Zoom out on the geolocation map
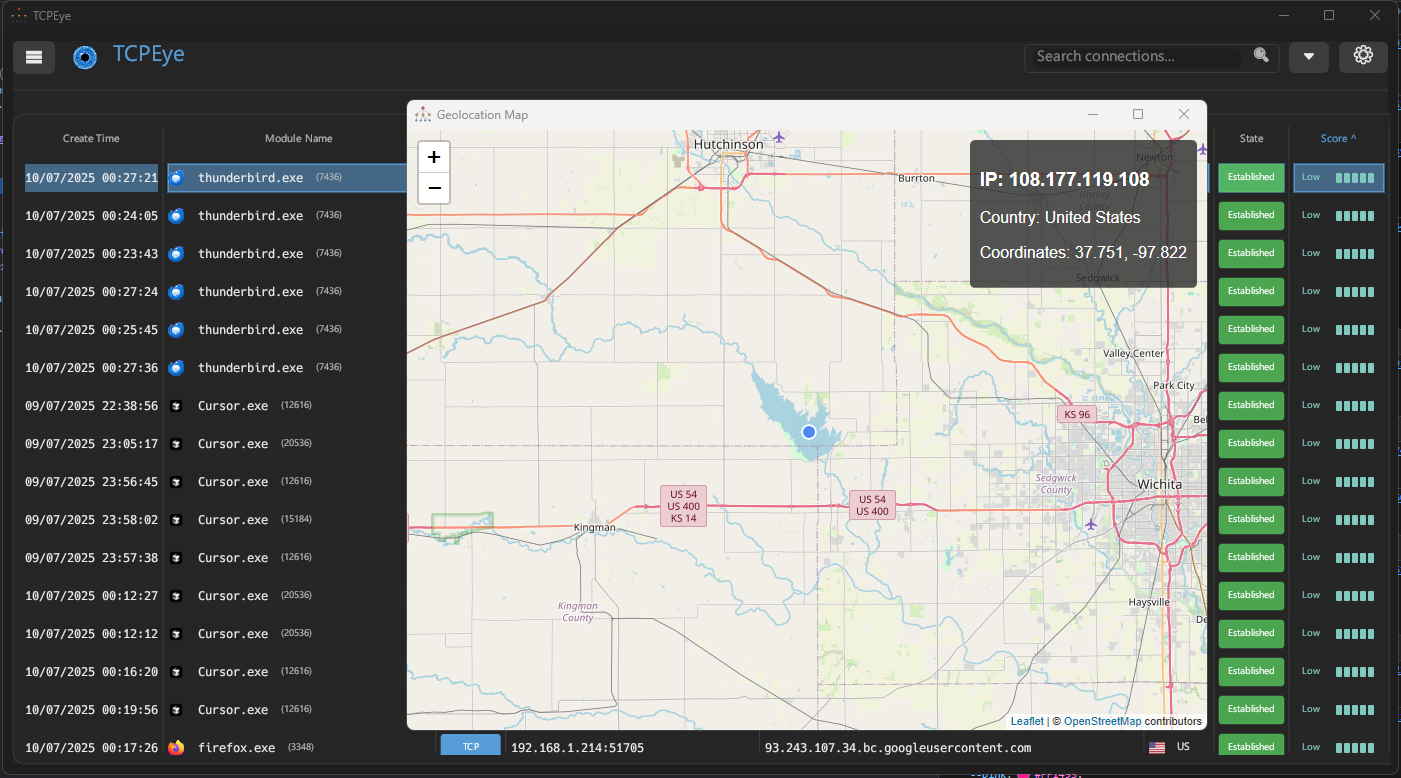This screenshot has width=1401, height=778. pyautogui.click(x=434, y=188)
